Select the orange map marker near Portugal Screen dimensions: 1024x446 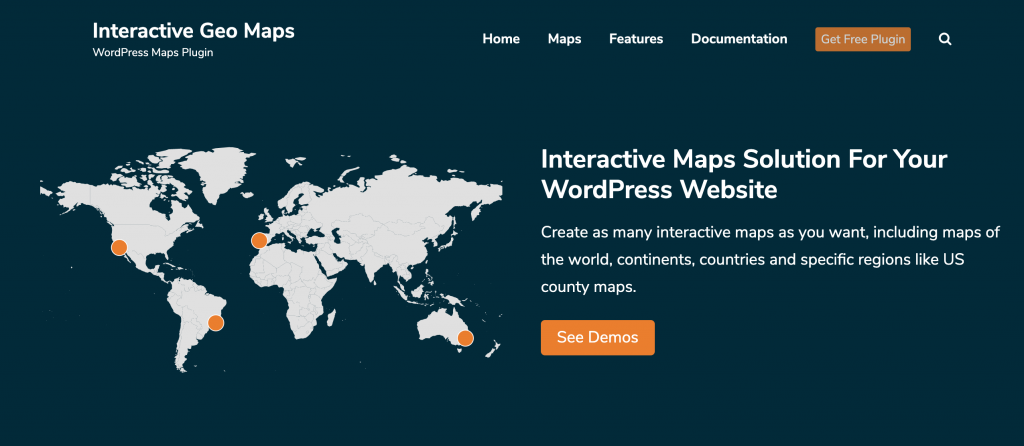coord(259,240)
